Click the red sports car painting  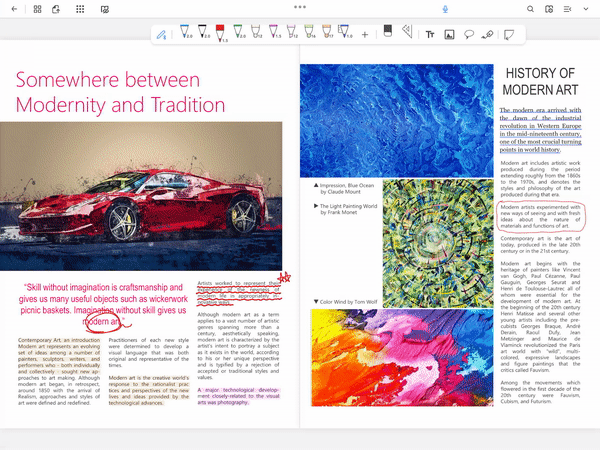(x=141, y=196)
